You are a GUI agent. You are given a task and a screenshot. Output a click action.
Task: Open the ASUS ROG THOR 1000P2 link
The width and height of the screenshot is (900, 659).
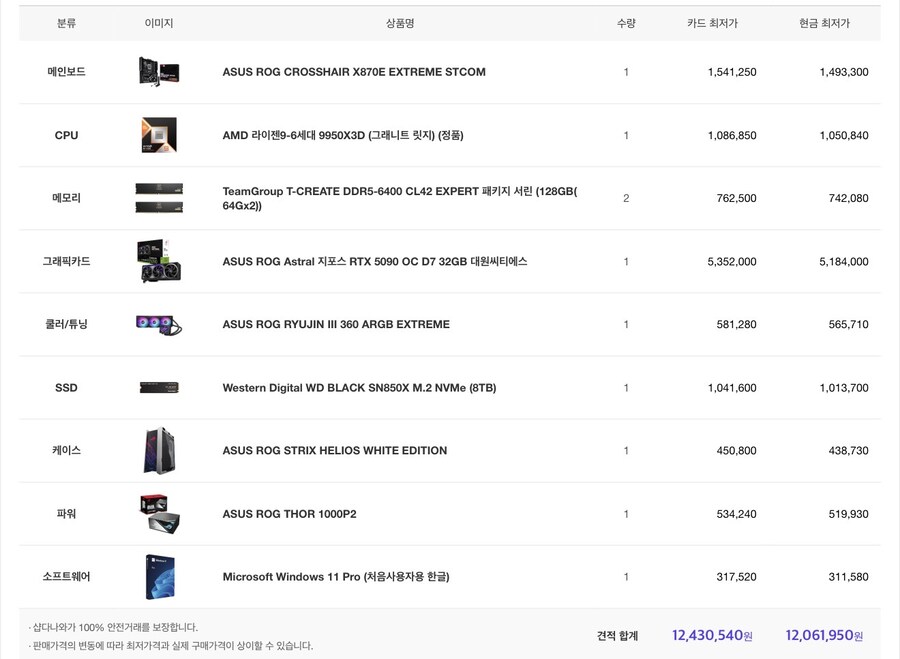pyautogui.click(x=289, y=514)
